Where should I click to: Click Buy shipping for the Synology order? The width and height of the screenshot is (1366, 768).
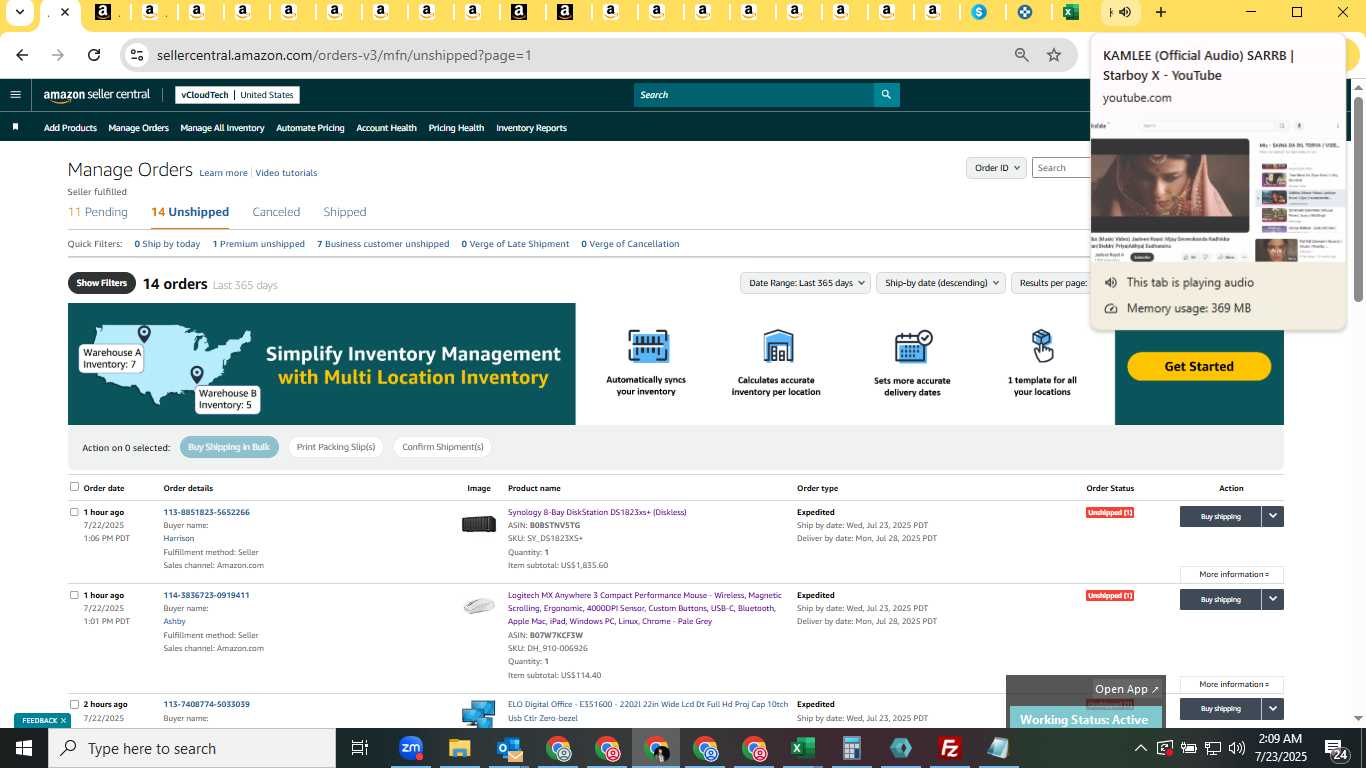[1220, 516]
